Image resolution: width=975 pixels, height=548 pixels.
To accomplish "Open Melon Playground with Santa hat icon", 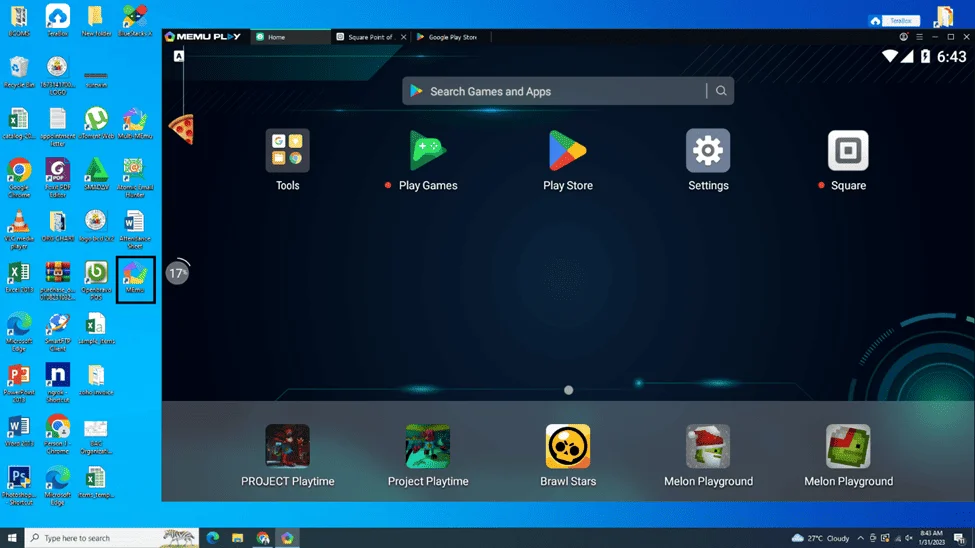I will tap(708, 446).
